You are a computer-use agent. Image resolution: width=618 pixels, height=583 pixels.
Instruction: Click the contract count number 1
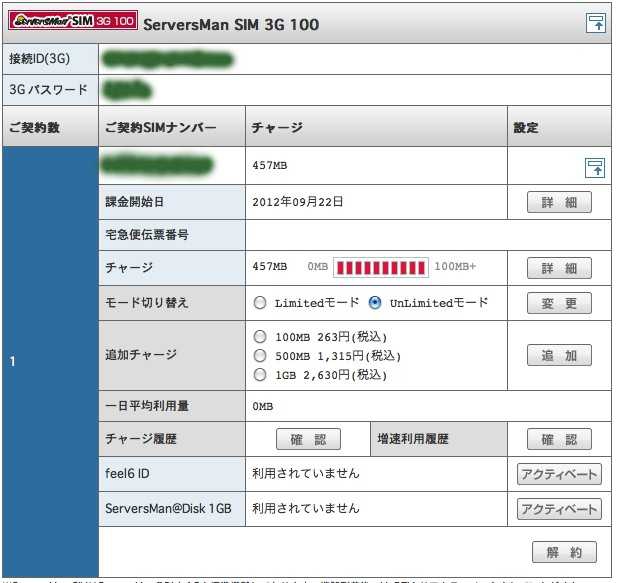click(x=13, y=361)
